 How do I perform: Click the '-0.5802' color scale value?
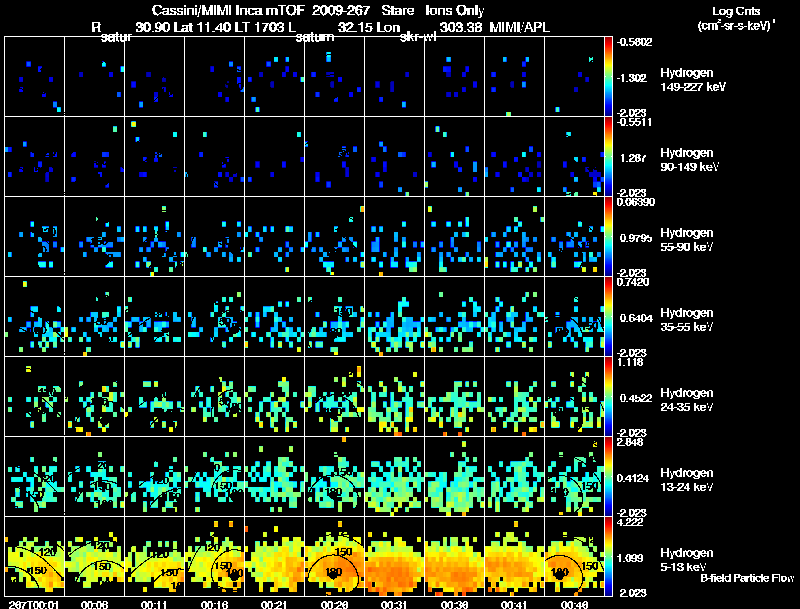click(x=634, y=42)
